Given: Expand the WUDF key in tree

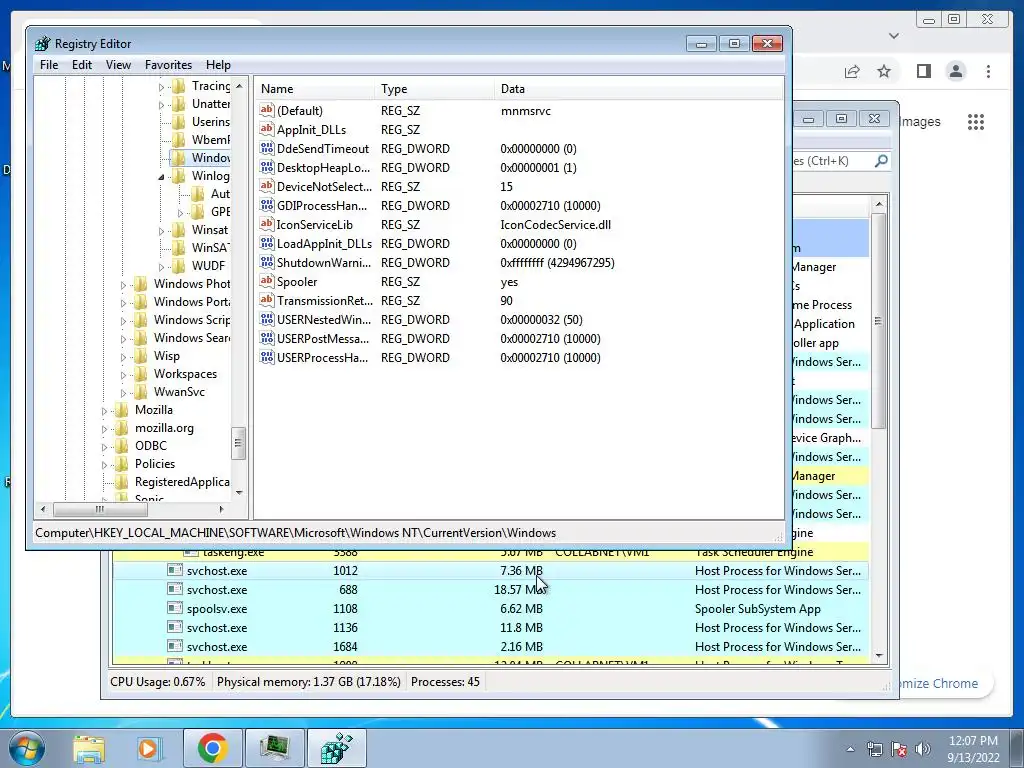Looking at the screenshot, I should (161, 266).
